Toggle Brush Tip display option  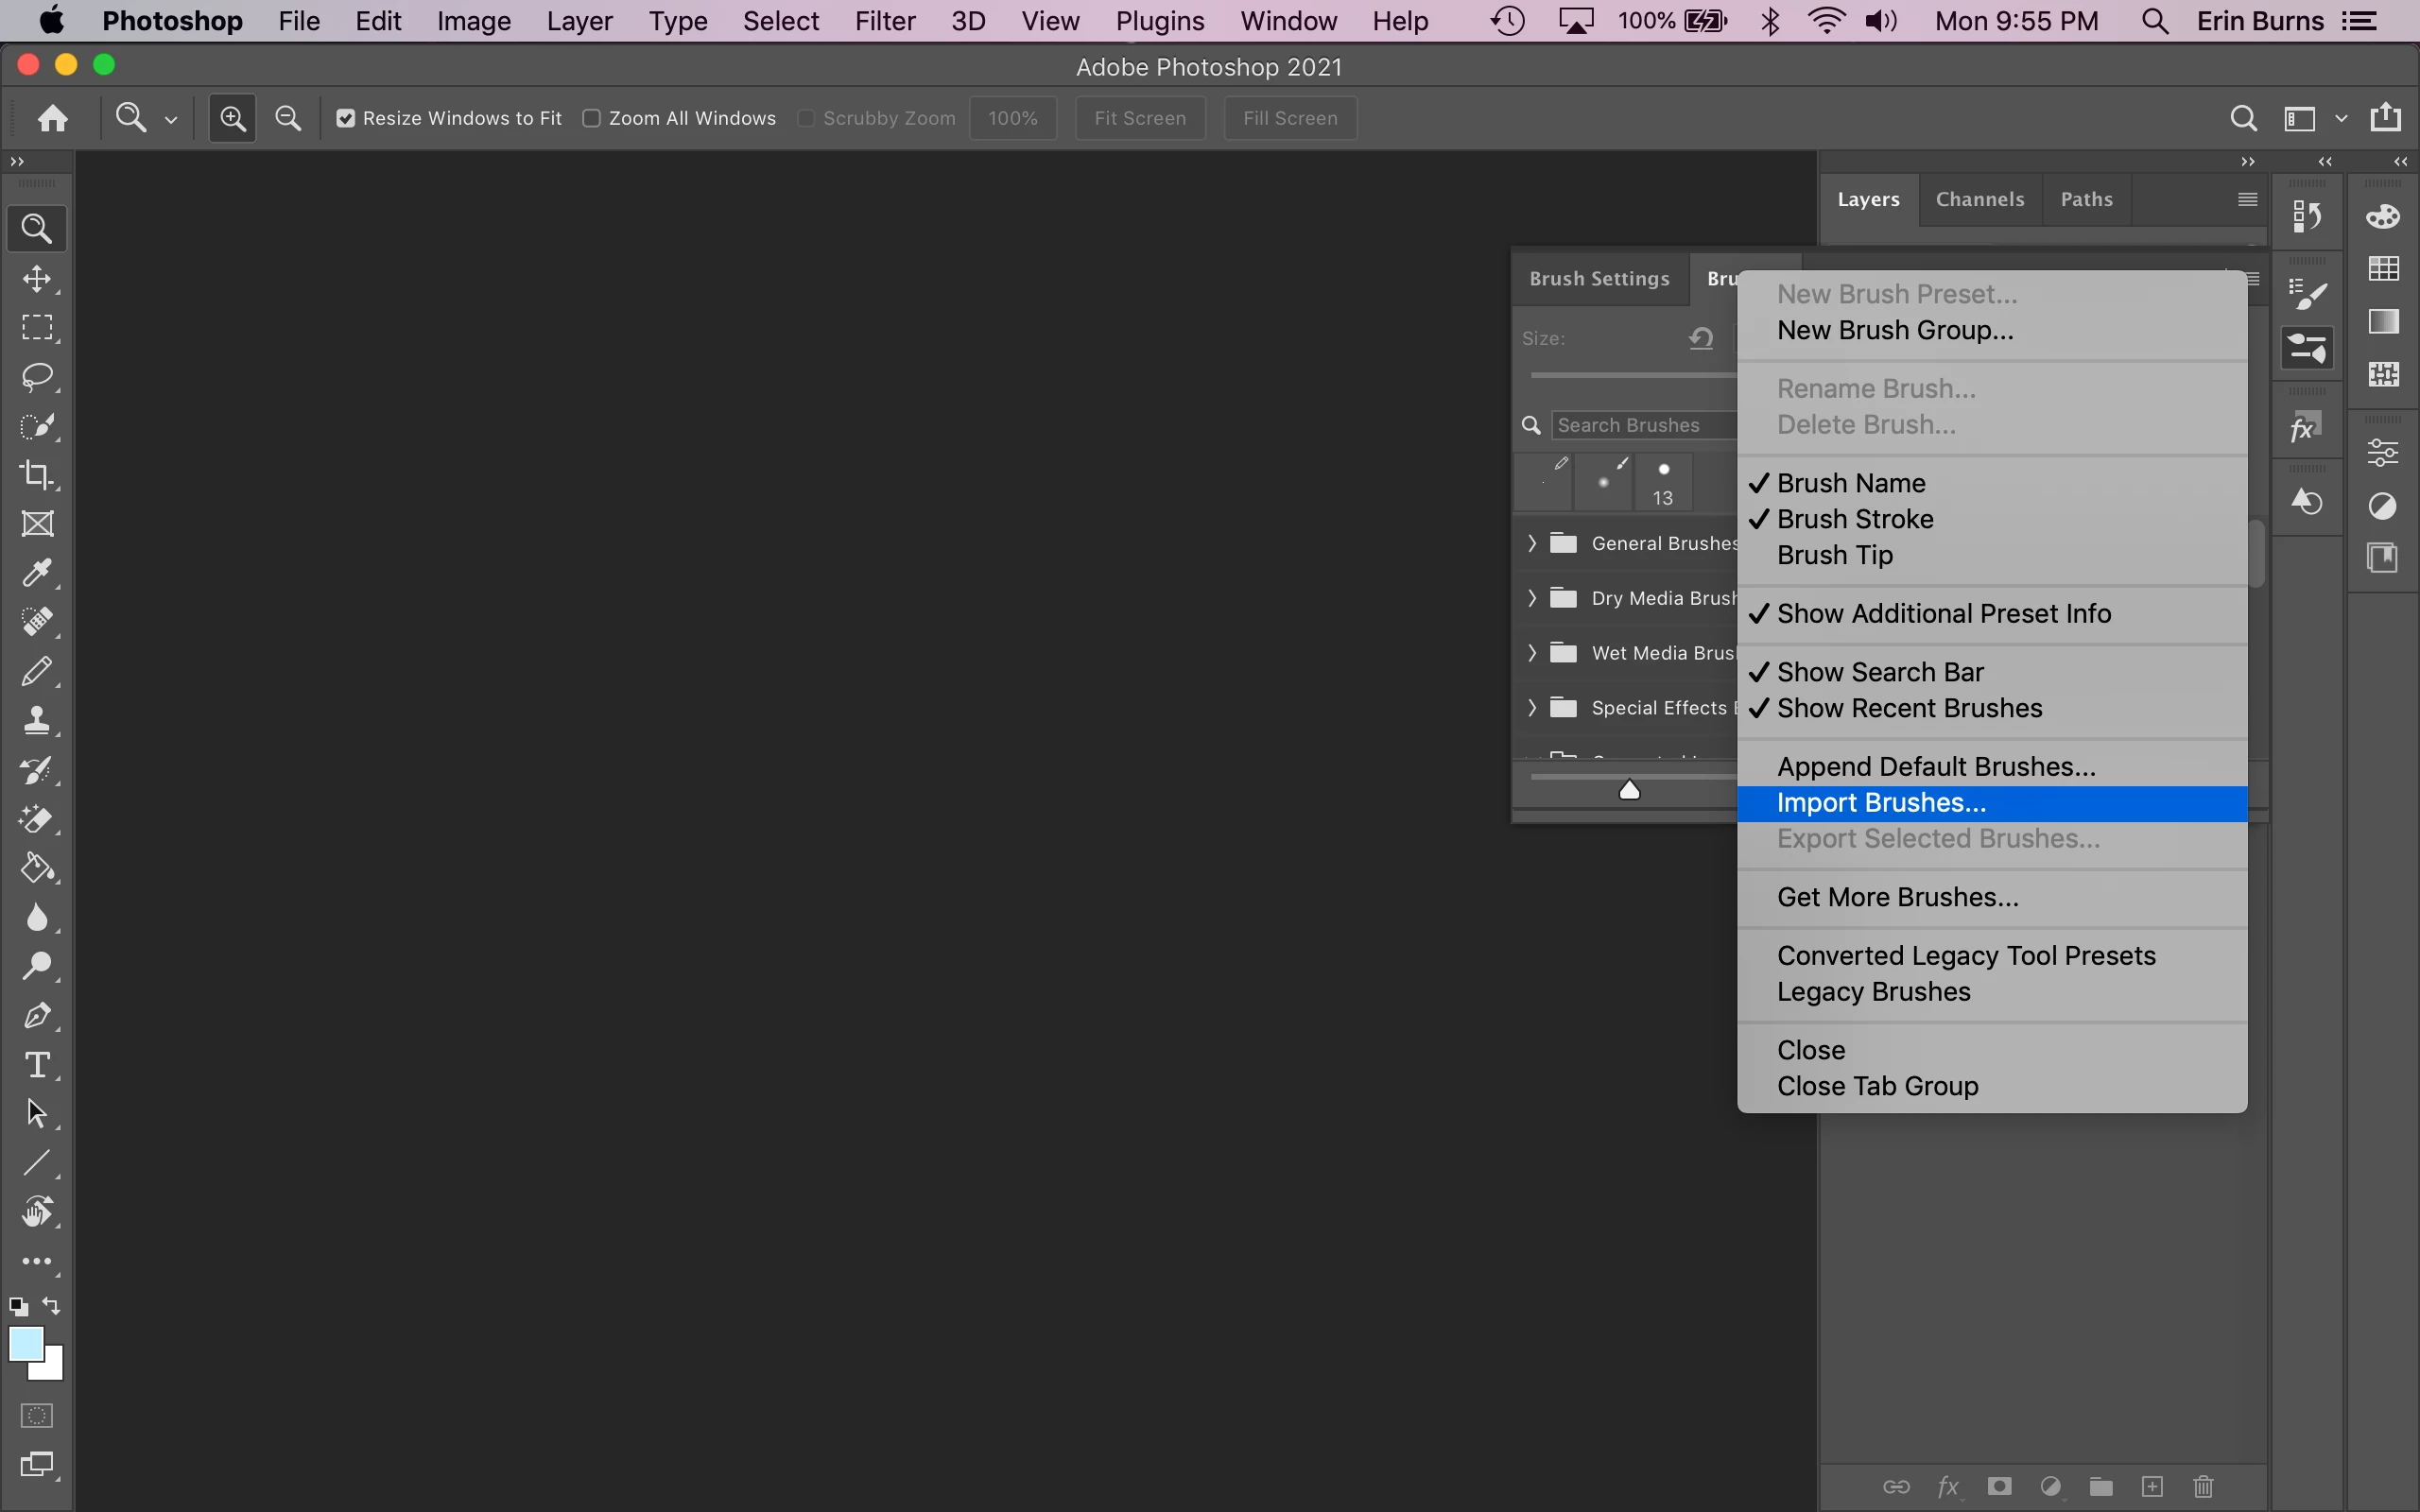pos(1834,555)
